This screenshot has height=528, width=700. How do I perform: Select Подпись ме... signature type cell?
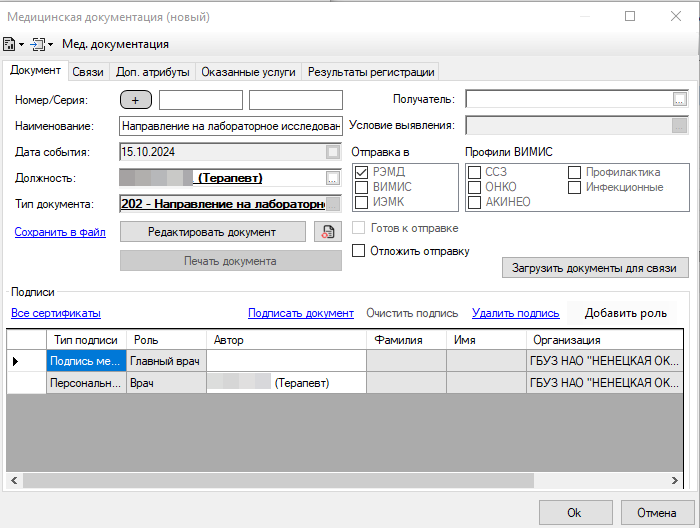86,361
